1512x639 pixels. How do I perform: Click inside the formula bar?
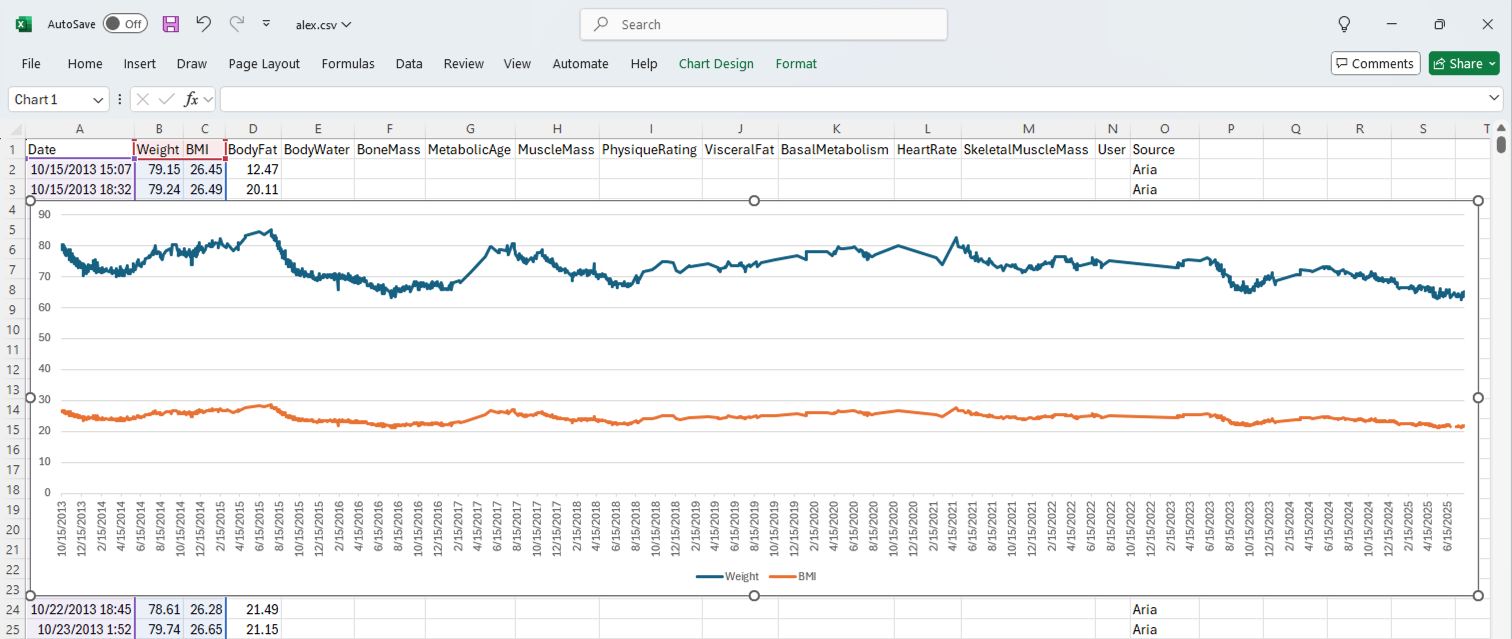click(x=853, y=99)
